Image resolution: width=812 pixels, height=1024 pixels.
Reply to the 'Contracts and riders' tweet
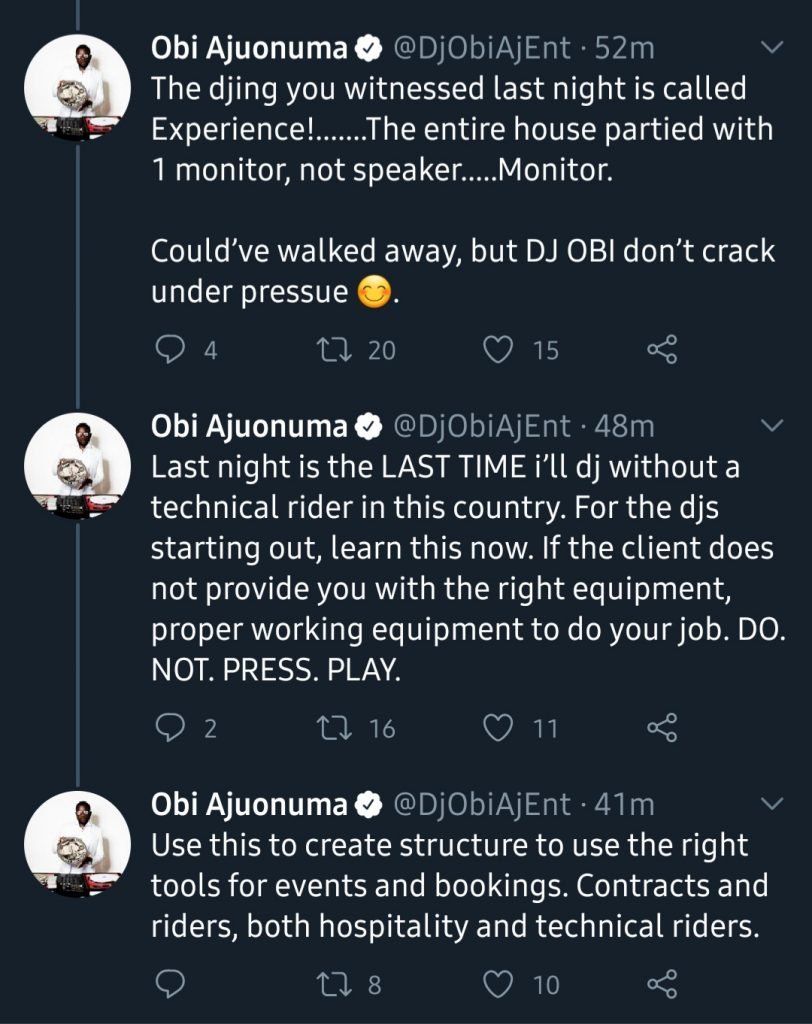tap(172, 984)
